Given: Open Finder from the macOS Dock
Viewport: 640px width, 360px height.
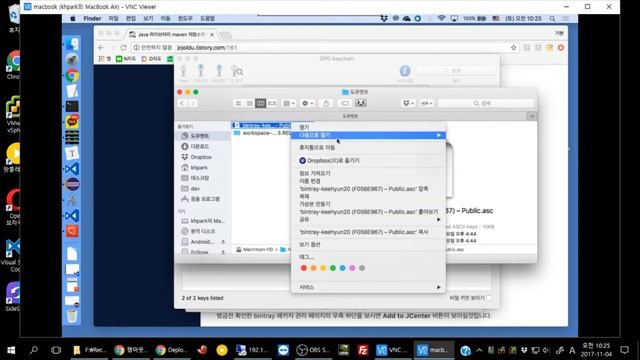Looking at the screenshot, I should tap(72, 44).
